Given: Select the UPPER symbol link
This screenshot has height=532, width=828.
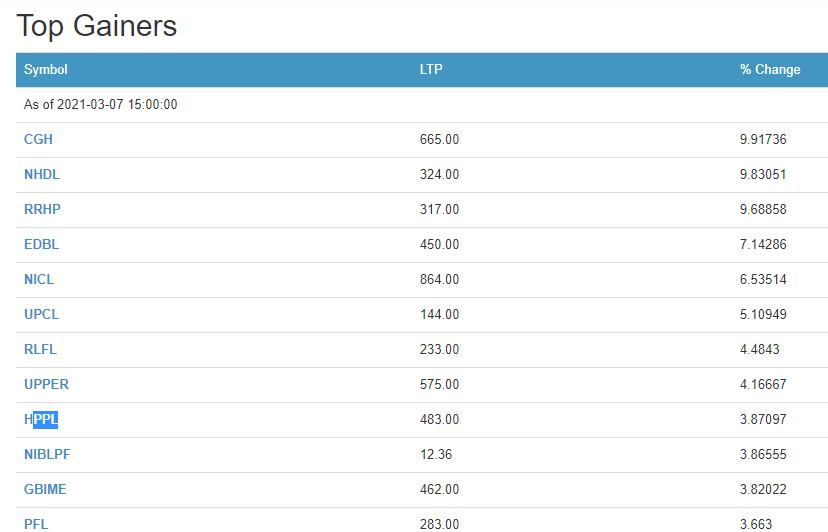Looking at the screenshot, I should tap(46, 385).
